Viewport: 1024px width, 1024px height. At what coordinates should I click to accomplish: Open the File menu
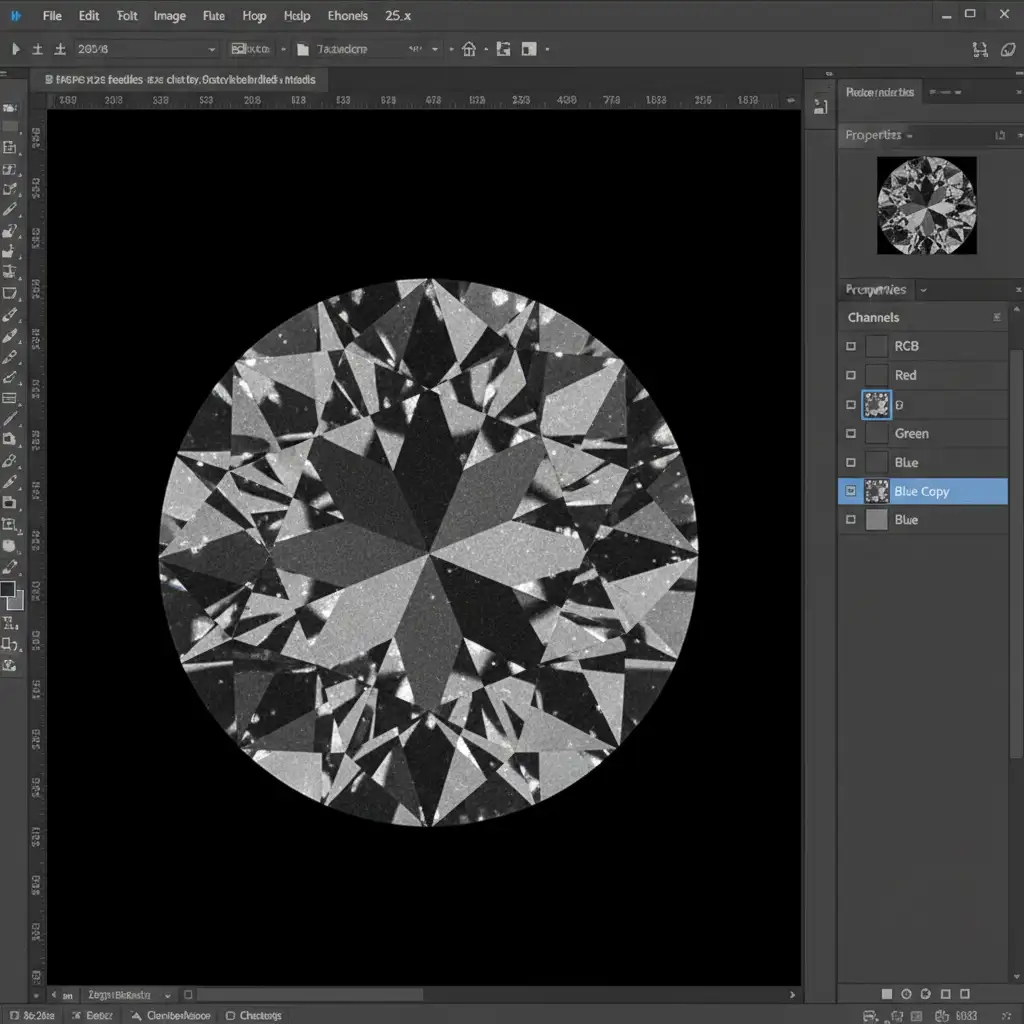(x=53, y=16)
